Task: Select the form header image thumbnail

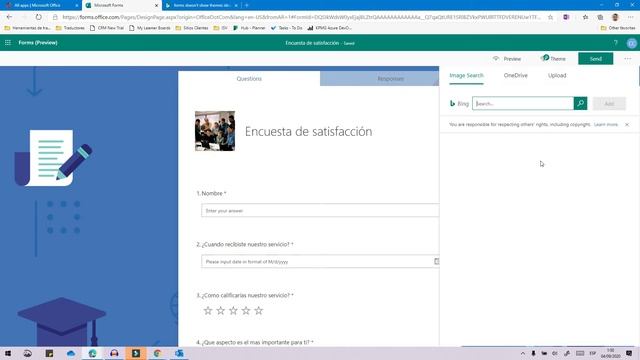Action: pyautogui.click(x=215, y=131)
